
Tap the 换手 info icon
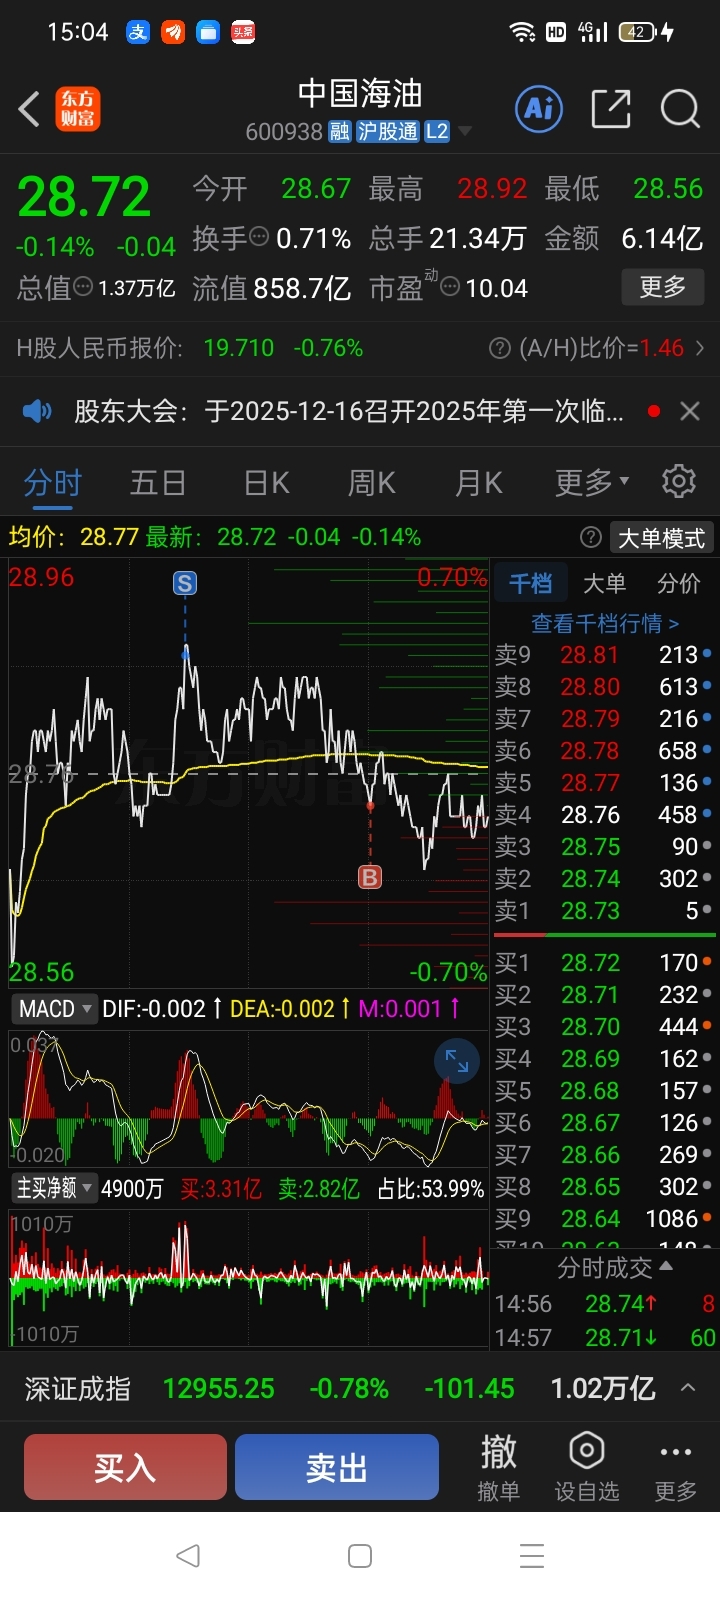pos(259,237)
